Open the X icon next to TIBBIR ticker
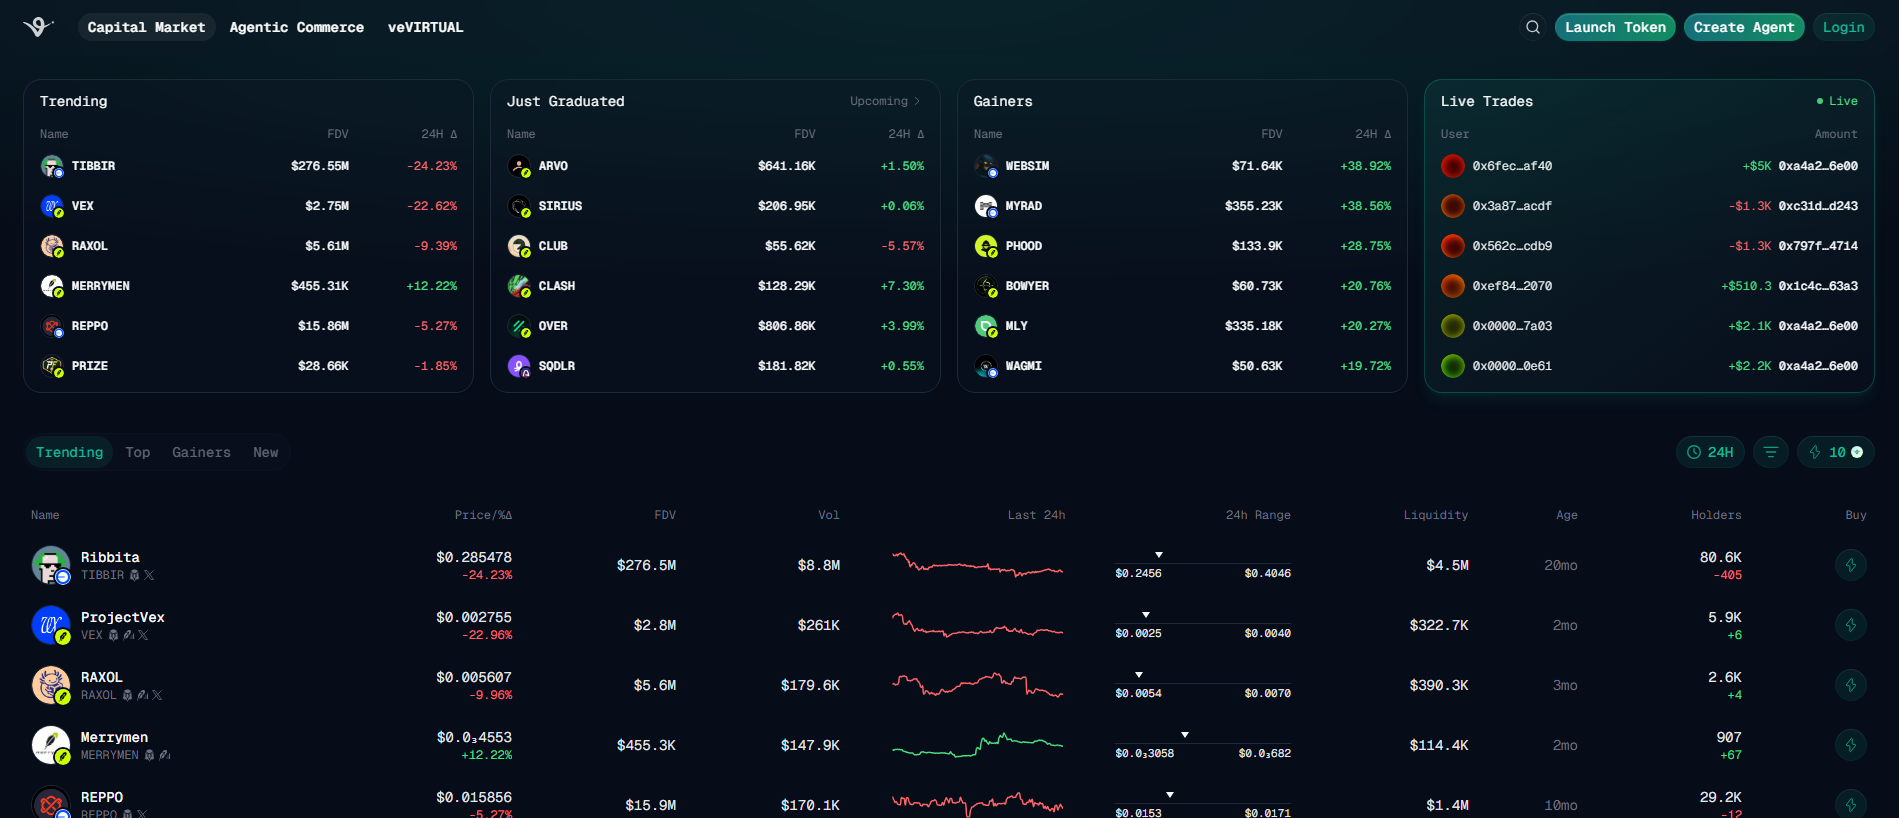This screenshot has width=1899, height=818. point(149,575)
